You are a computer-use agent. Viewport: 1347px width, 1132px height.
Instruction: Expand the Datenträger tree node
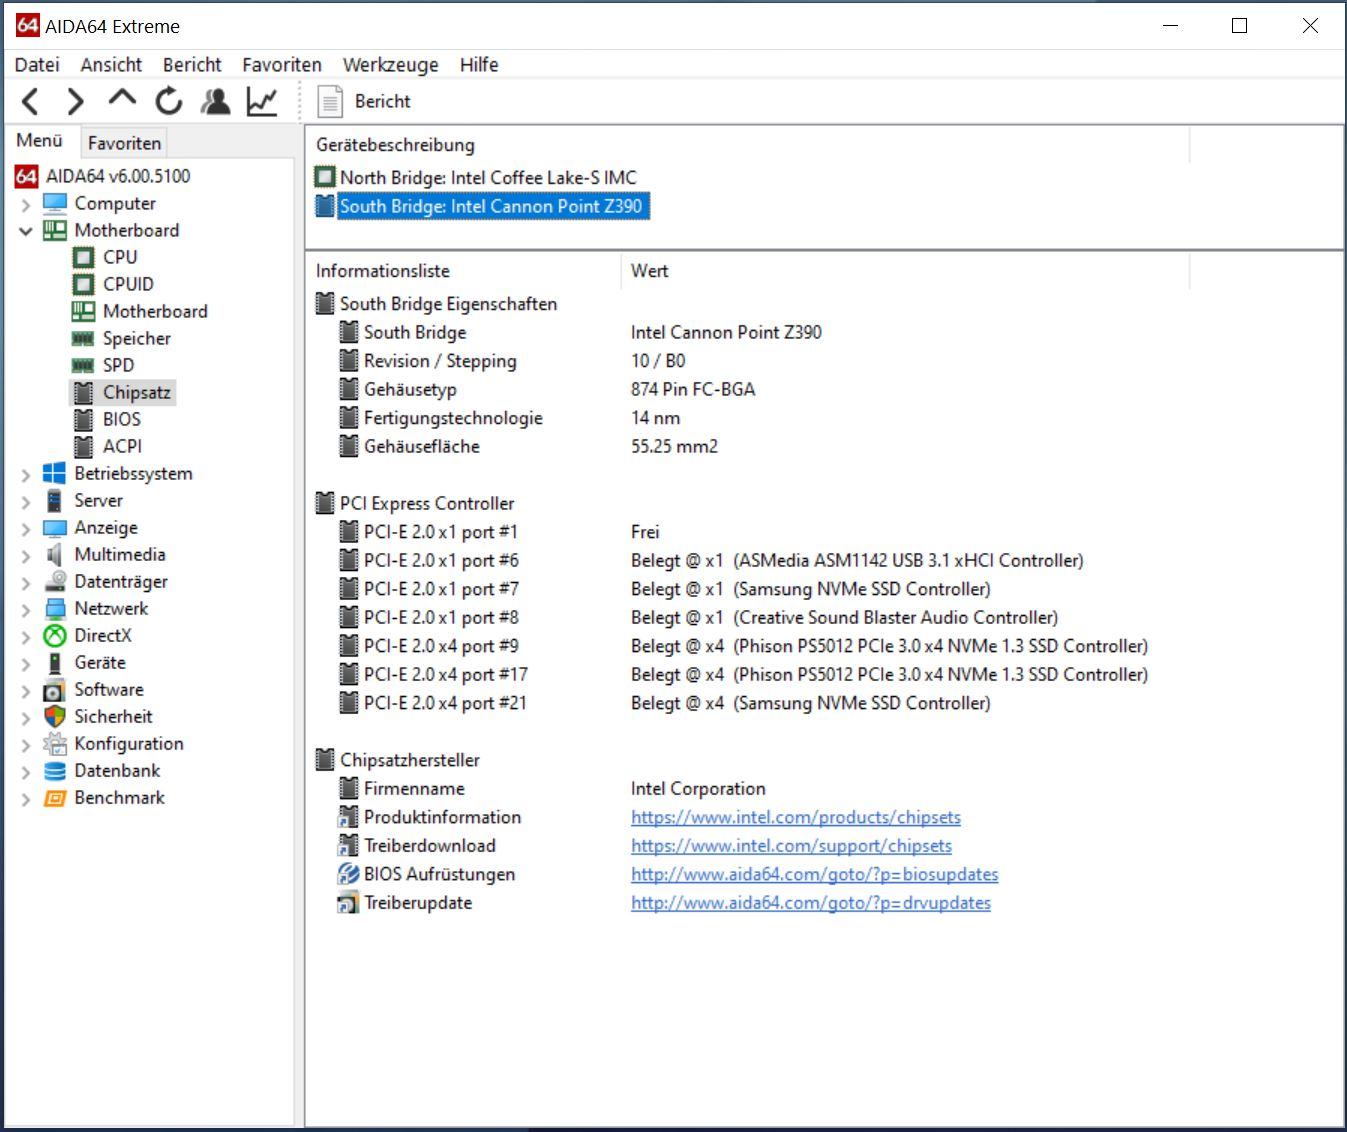point(26,582)
